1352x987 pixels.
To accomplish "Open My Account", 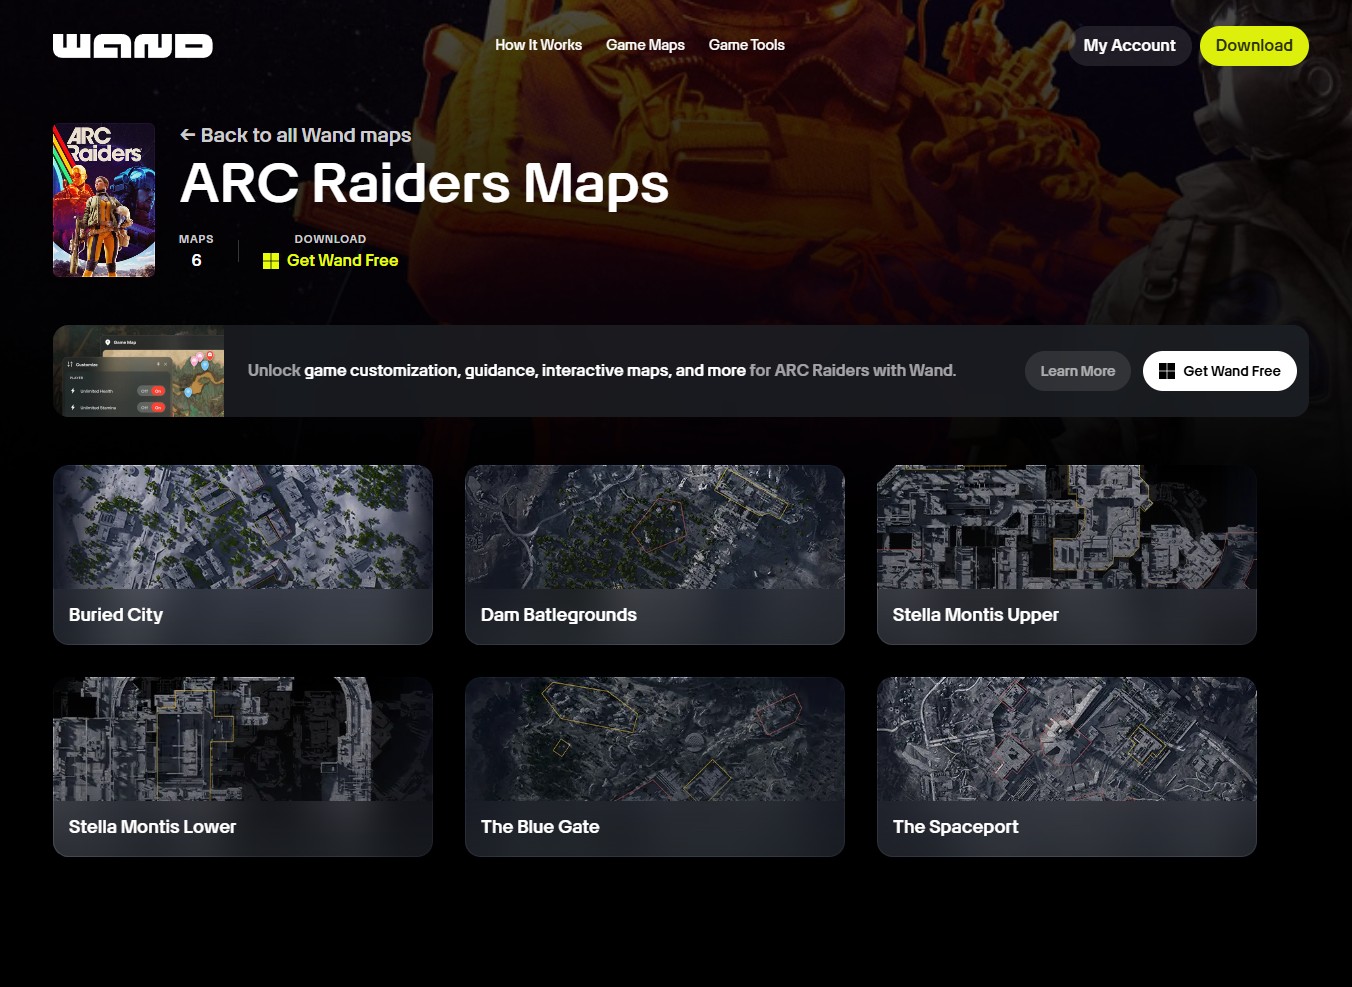I will [1129, 46].
